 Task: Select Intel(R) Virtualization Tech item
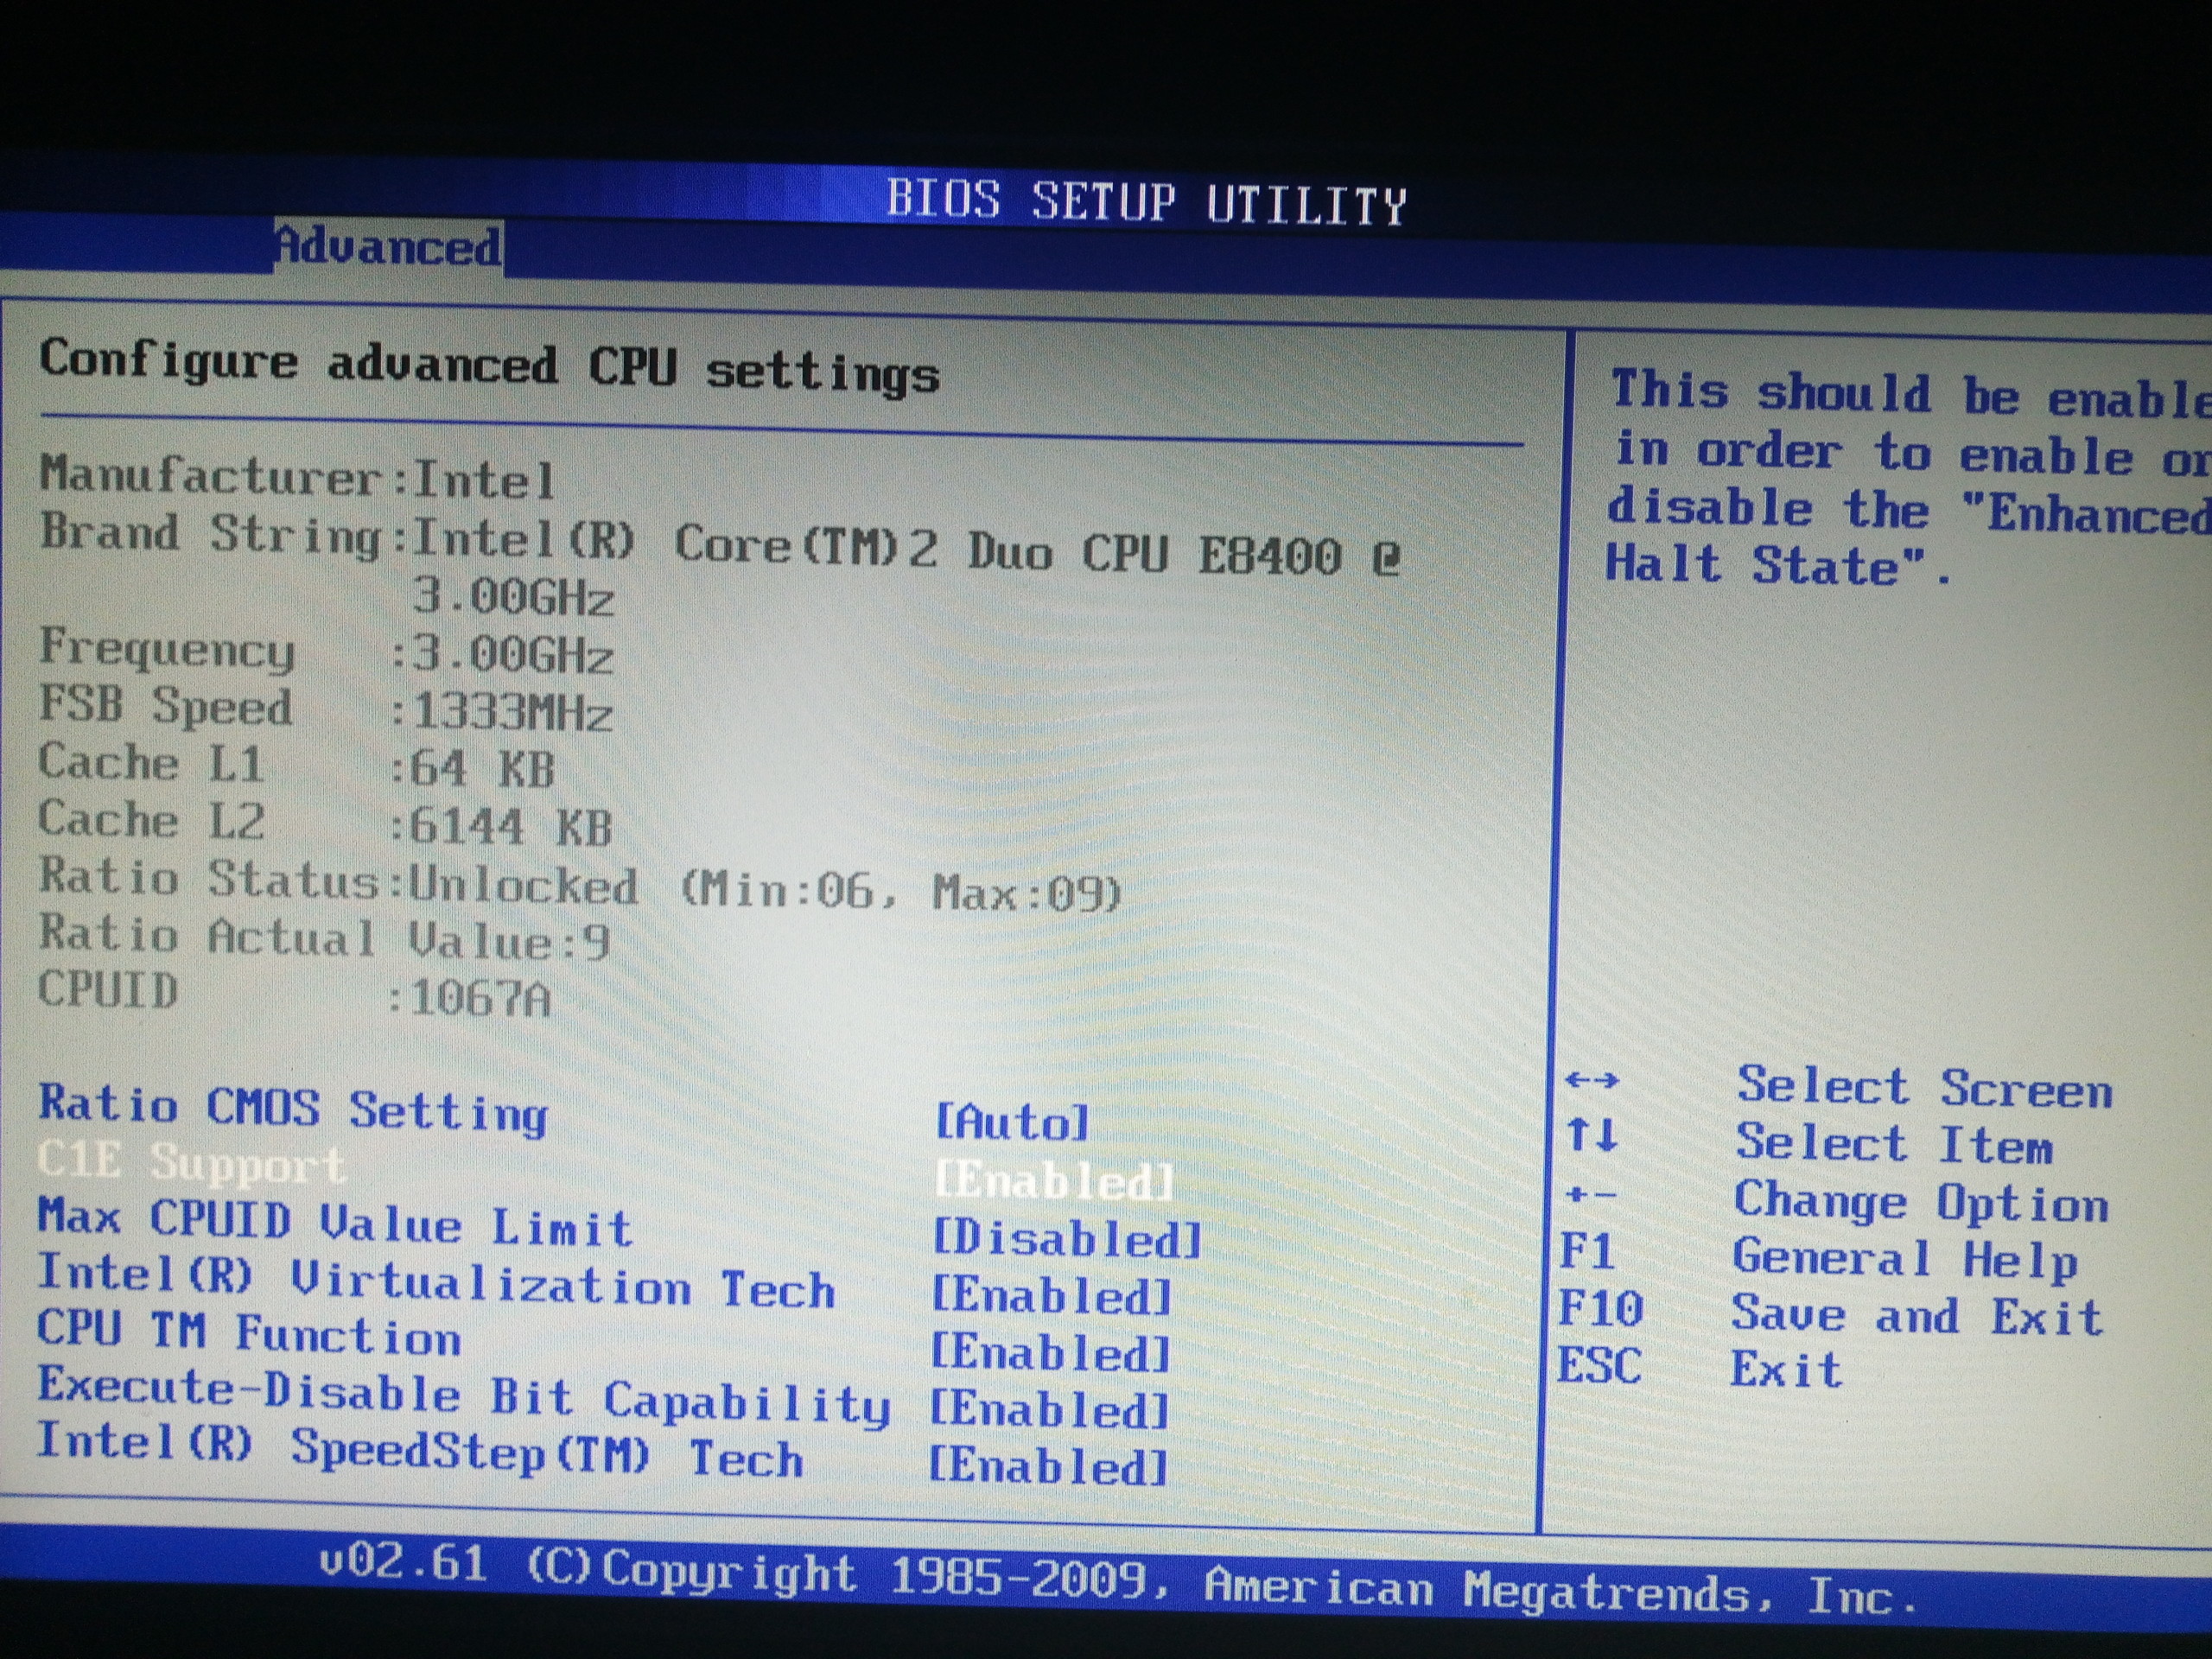coord(436,1282)
